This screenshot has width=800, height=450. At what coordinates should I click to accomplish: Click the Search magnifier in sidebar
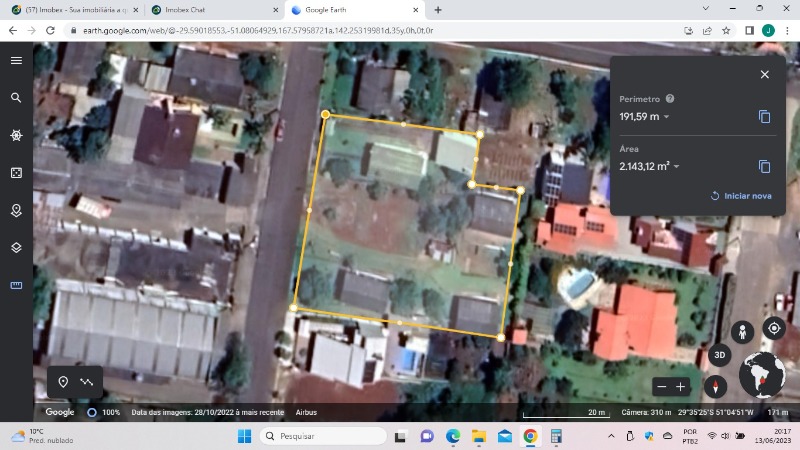[16, 98]
